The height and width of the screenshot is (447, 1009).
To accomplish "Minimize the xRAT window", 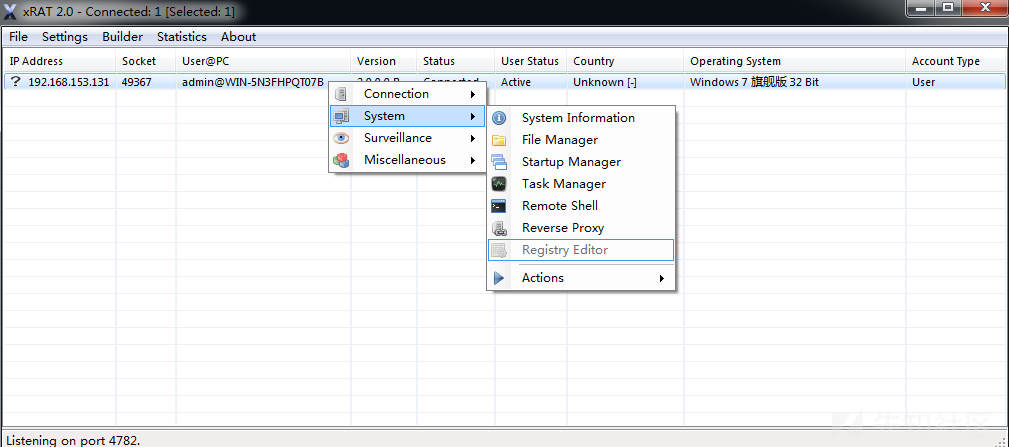I will [x=922, y=8].
